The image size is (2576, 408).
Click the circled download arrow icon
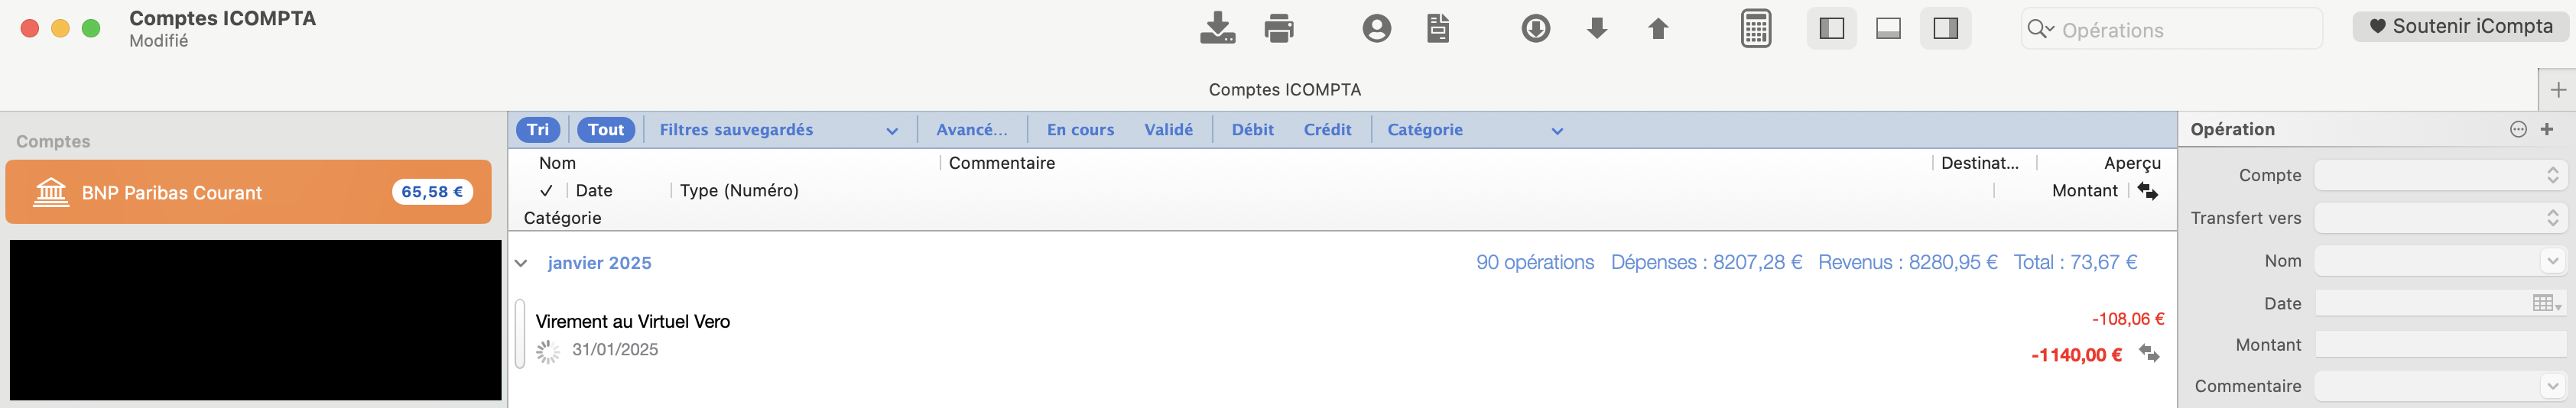(x=1535, y=28)
